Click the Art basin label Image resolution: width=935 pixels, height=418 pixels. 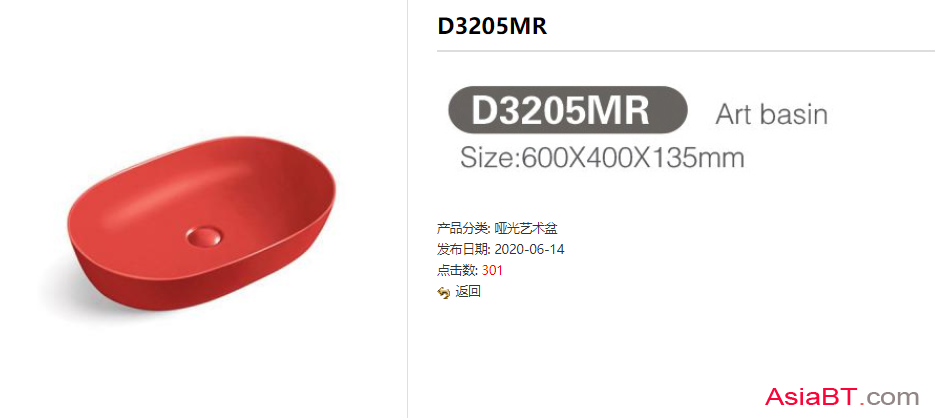pyautogui.click(x=772, y=113)
